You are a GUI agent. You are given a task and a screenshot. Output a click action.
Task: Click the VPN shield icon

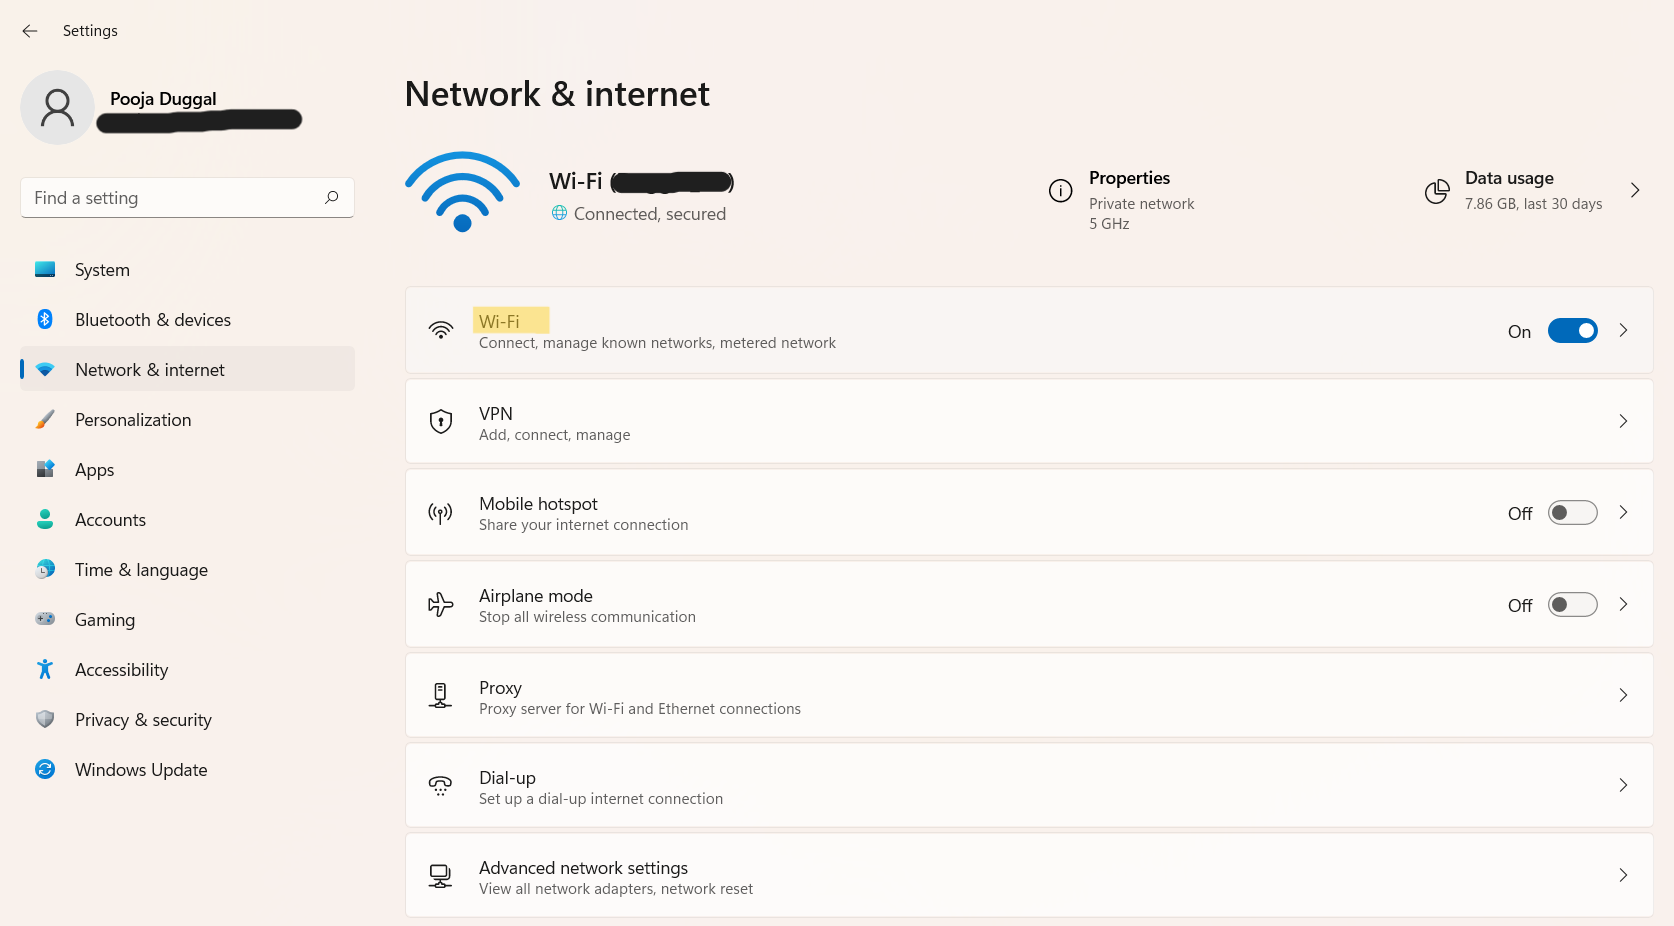[441, 421]
